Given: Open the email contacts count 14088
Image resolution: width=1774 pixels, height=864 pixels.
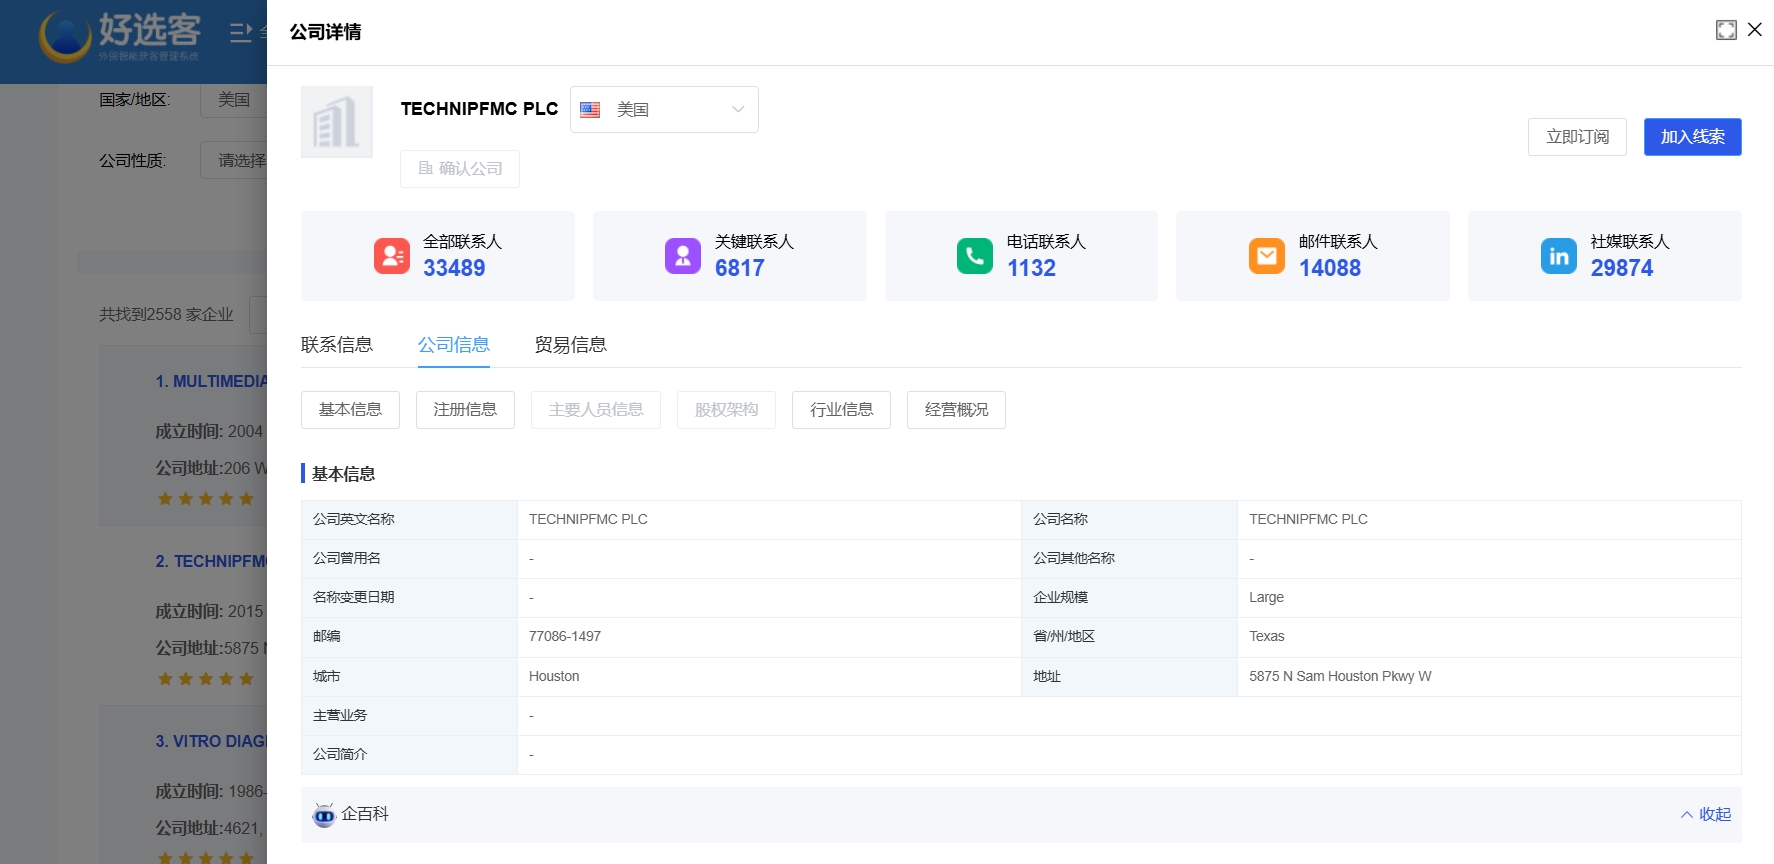Looking at the screenshot, I should 1330,268.
